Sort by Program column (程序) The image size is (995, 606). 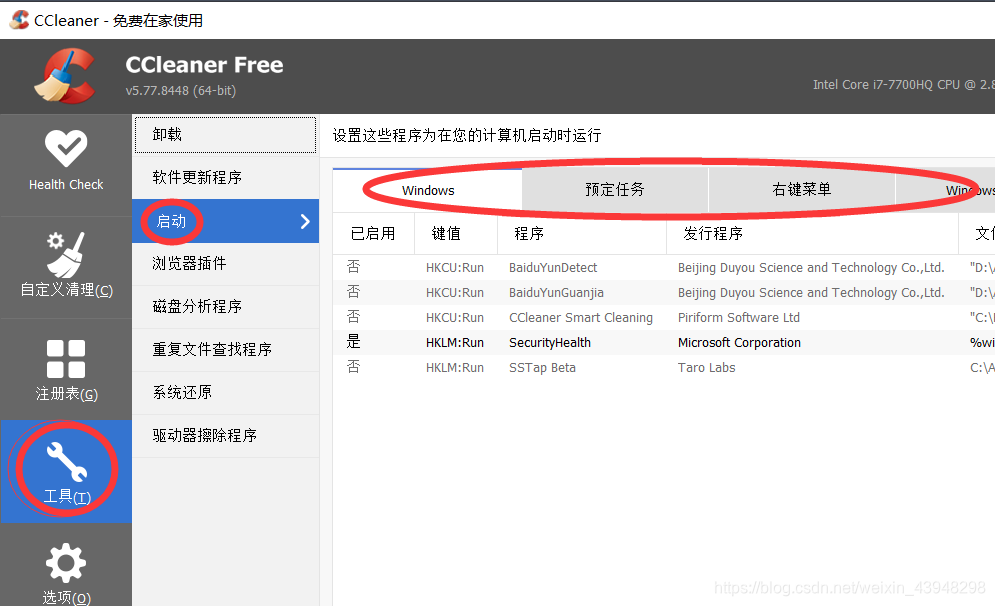[x=582, y=234]
